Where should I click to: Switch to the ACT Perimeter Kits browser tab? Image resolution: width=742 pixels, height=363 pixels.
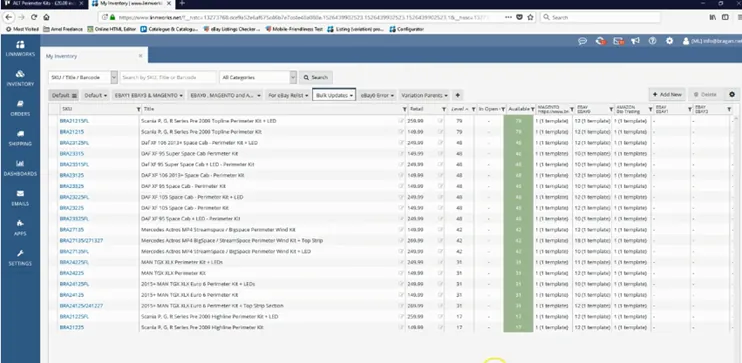click(43, 4)
